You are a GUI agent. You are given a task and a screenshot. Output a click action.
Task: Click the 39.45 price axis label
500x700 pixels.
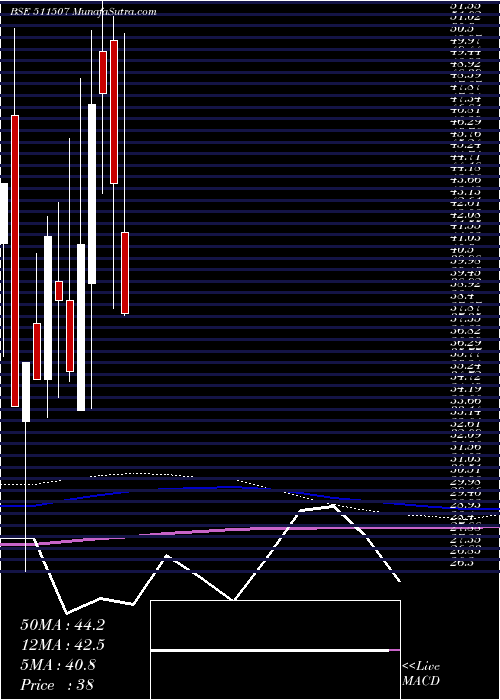[465, 272]
